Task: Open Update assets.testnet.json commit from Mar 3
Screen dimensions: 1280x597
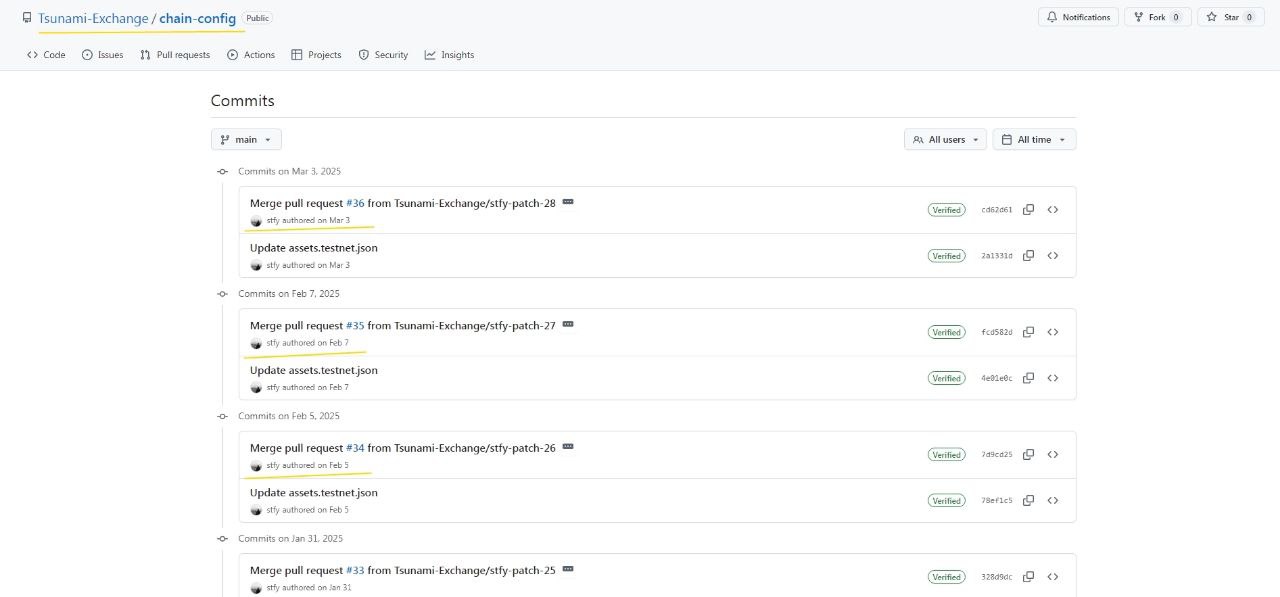Action: [314, 248]
